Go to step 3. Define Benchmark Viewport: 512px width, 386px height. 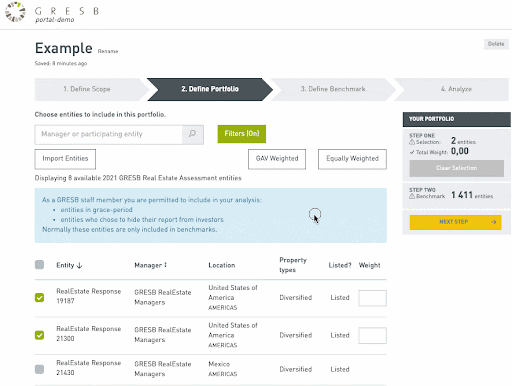coord(333,89)
